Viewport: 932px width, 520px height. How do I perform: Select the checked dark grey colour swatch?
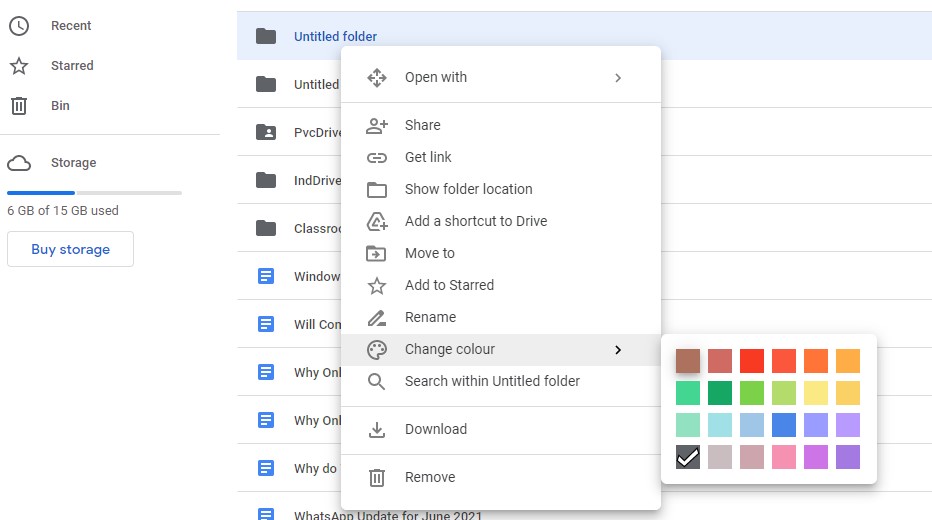coord(688,457)
